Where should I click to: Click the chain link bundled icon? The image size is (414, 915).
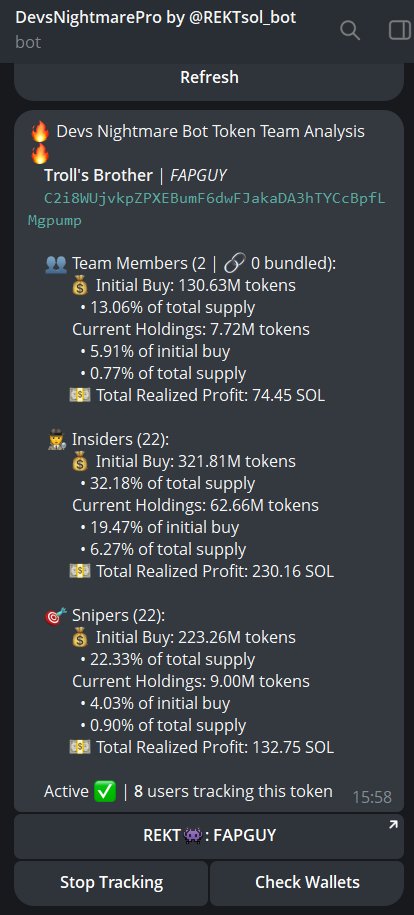235,264
